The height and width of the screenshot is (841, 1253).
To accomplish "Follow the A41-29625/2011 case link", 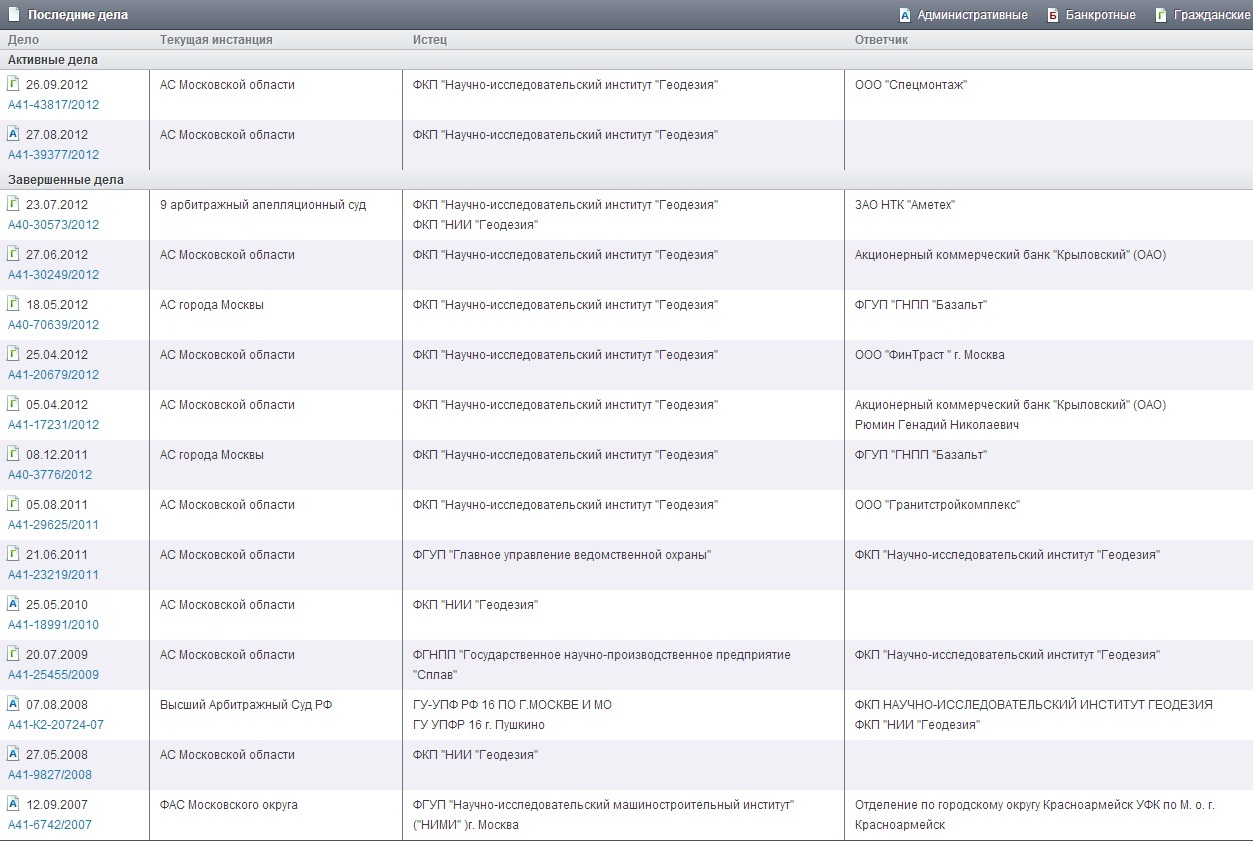I will pos(54,525).
